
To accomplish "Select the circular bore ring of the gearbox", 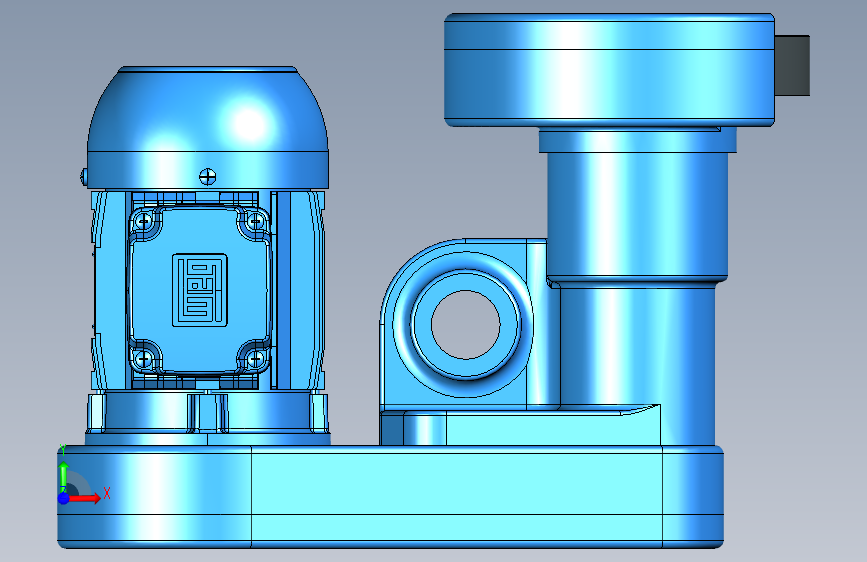I will click(x=466, y=325).
